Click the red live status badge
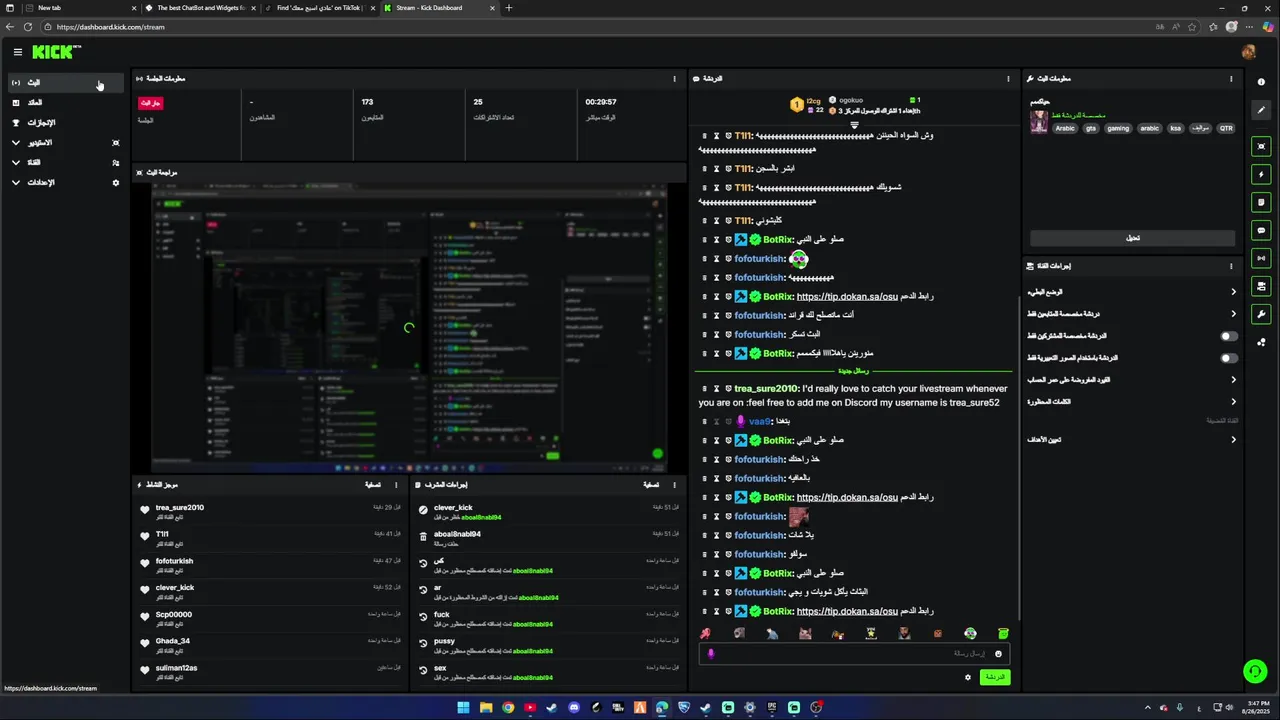Viewport: 1280px width, 720px height. tap(150, 103)
